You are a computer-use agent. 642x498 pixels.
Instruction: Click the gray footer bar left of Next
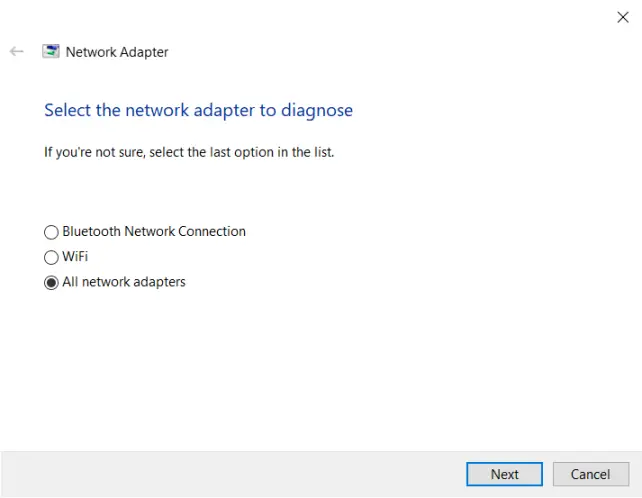(230, 474)
